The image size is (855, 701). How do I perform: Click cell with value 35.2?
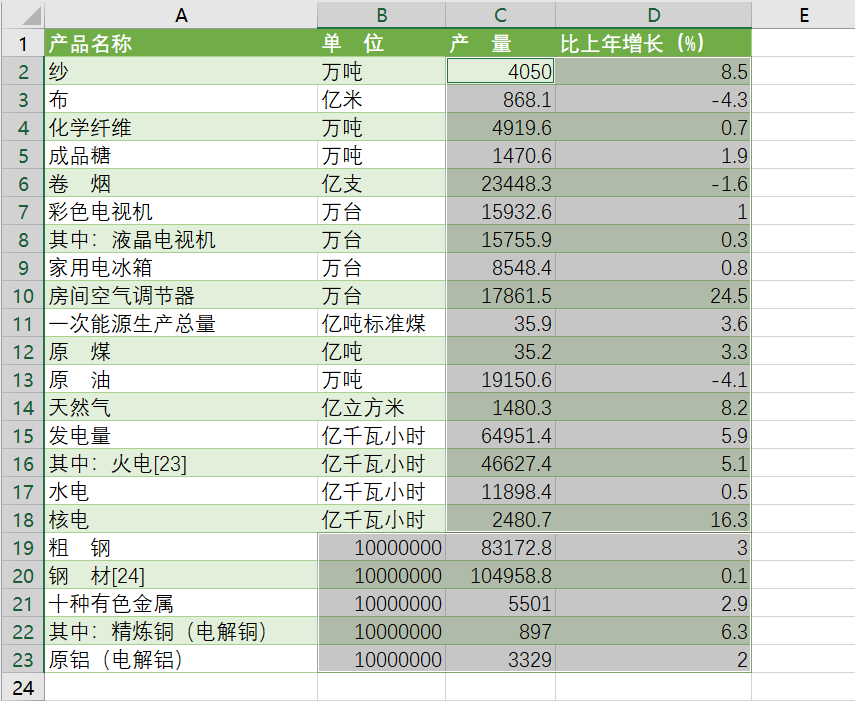pos(500,352)
